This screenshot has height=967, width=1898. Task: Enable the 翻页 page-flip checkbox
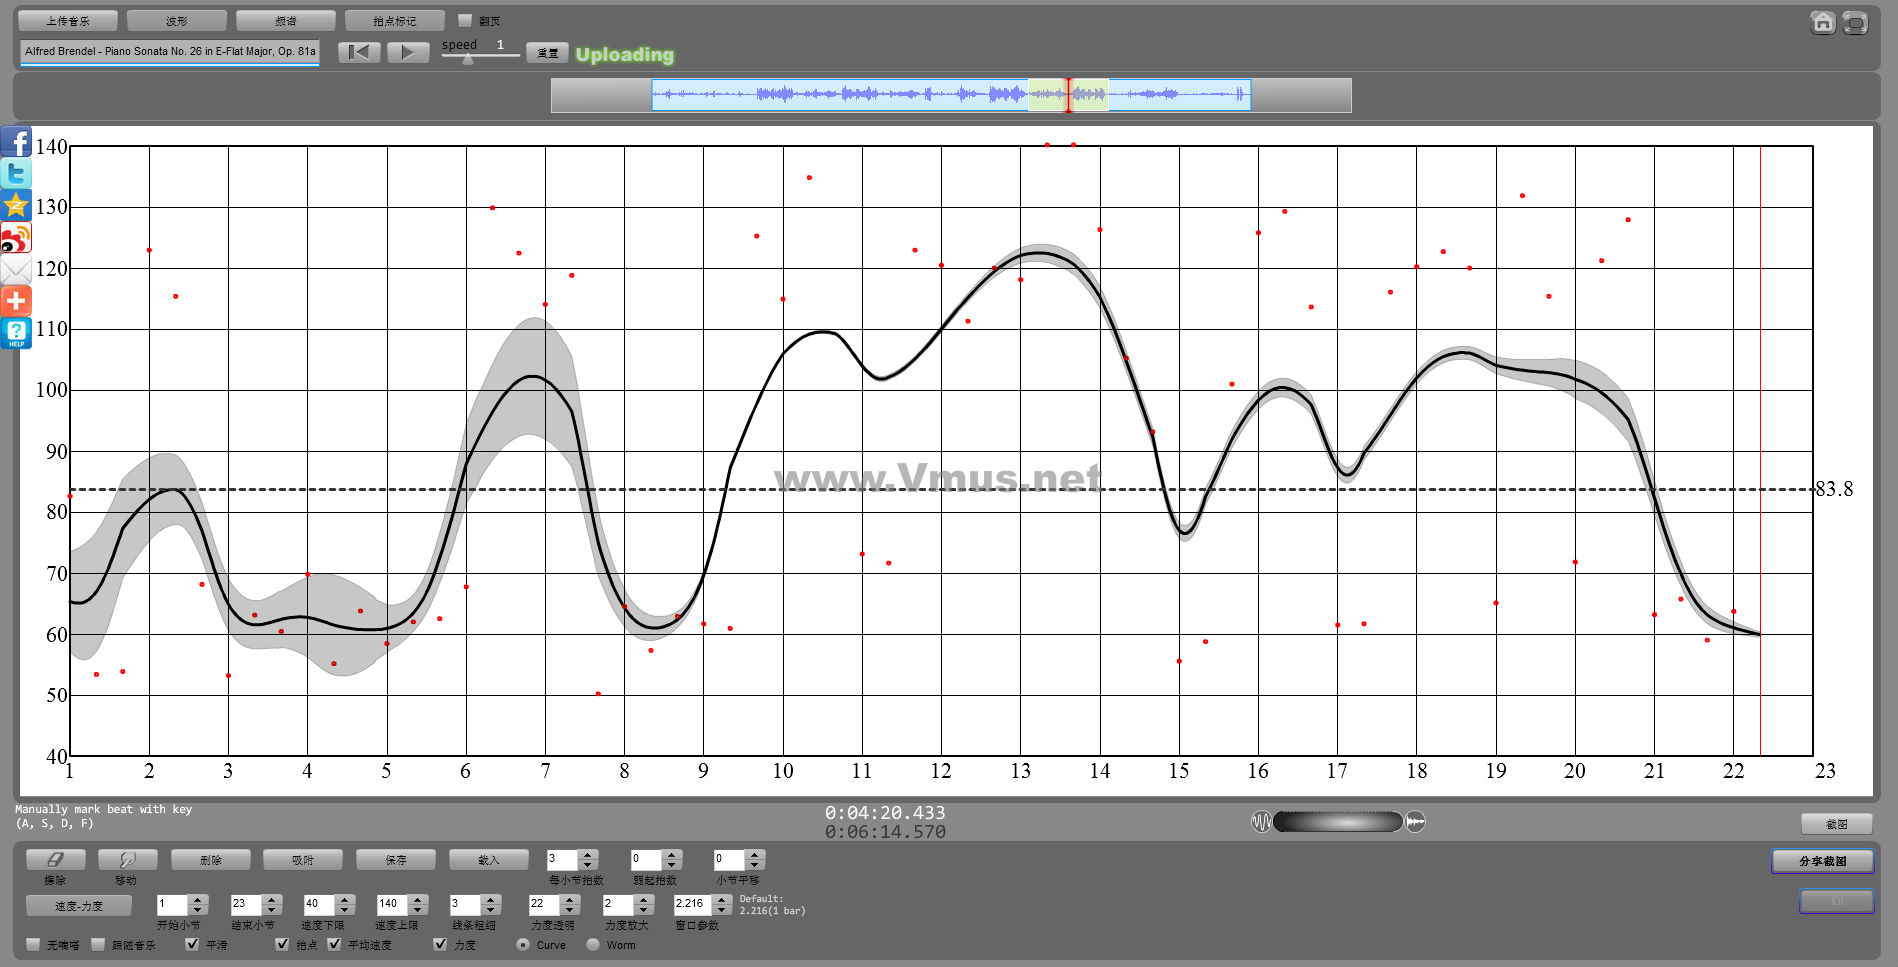tap(464, 20)
